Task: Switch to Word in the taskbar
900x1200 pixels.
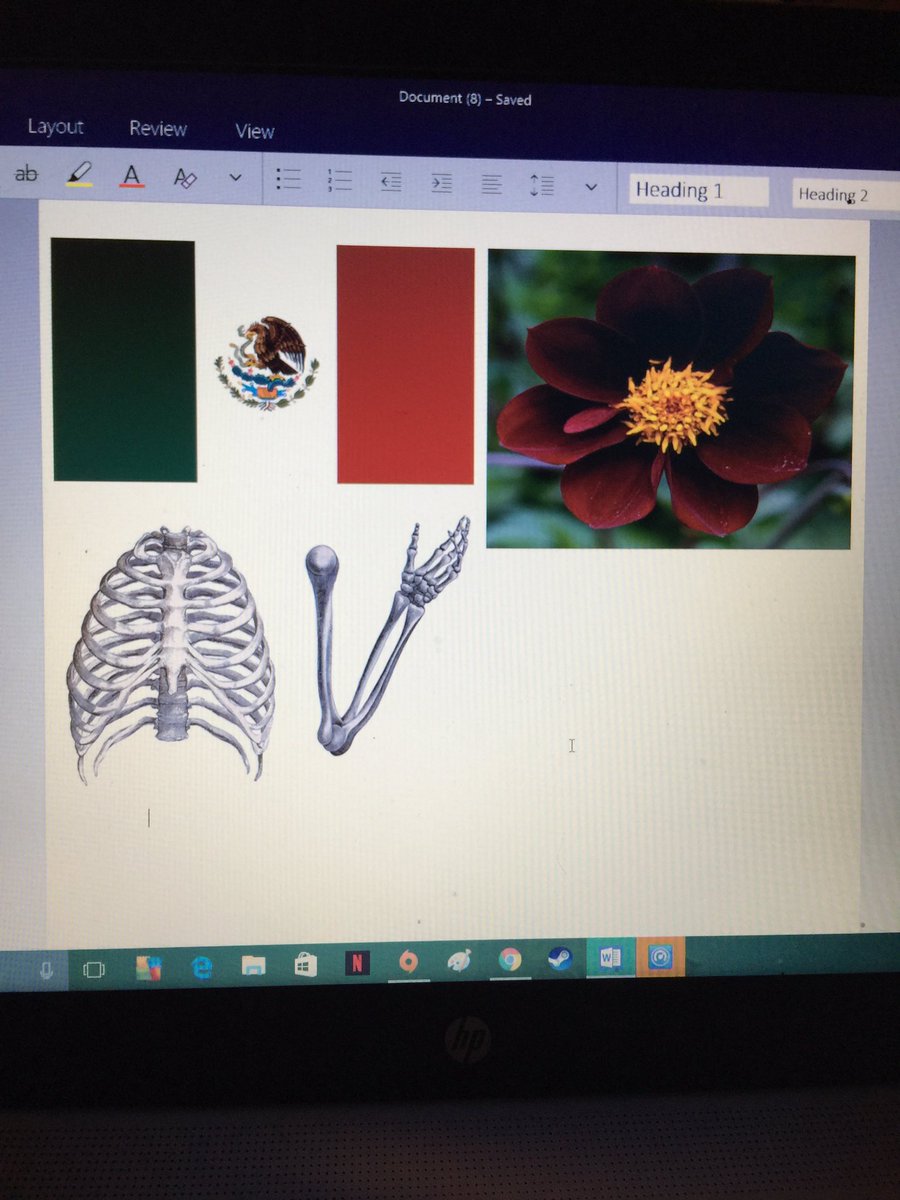Action: click(610, 958)
